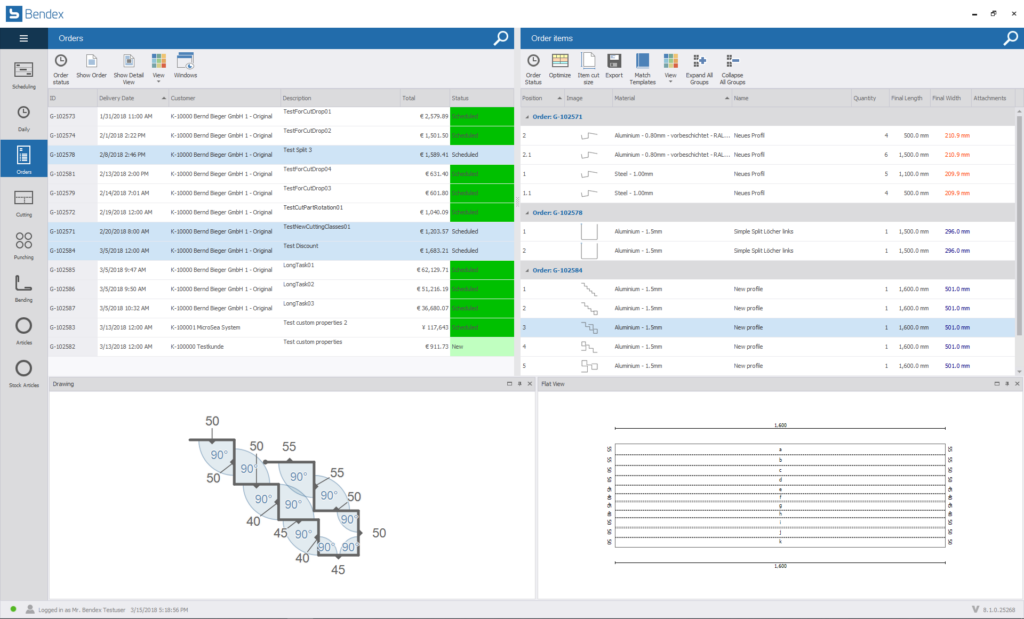1024x619 pixels.
Task: Toggle the hamburger menu button
Action: [x=24, y=38]
